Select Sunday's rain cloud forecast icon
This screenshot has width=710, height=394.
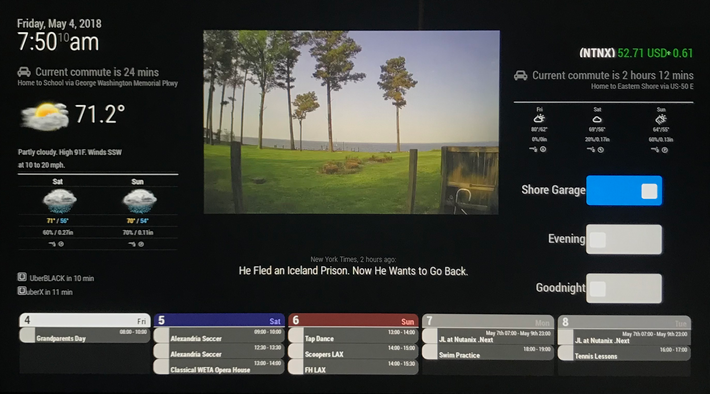tap(139, 201)
